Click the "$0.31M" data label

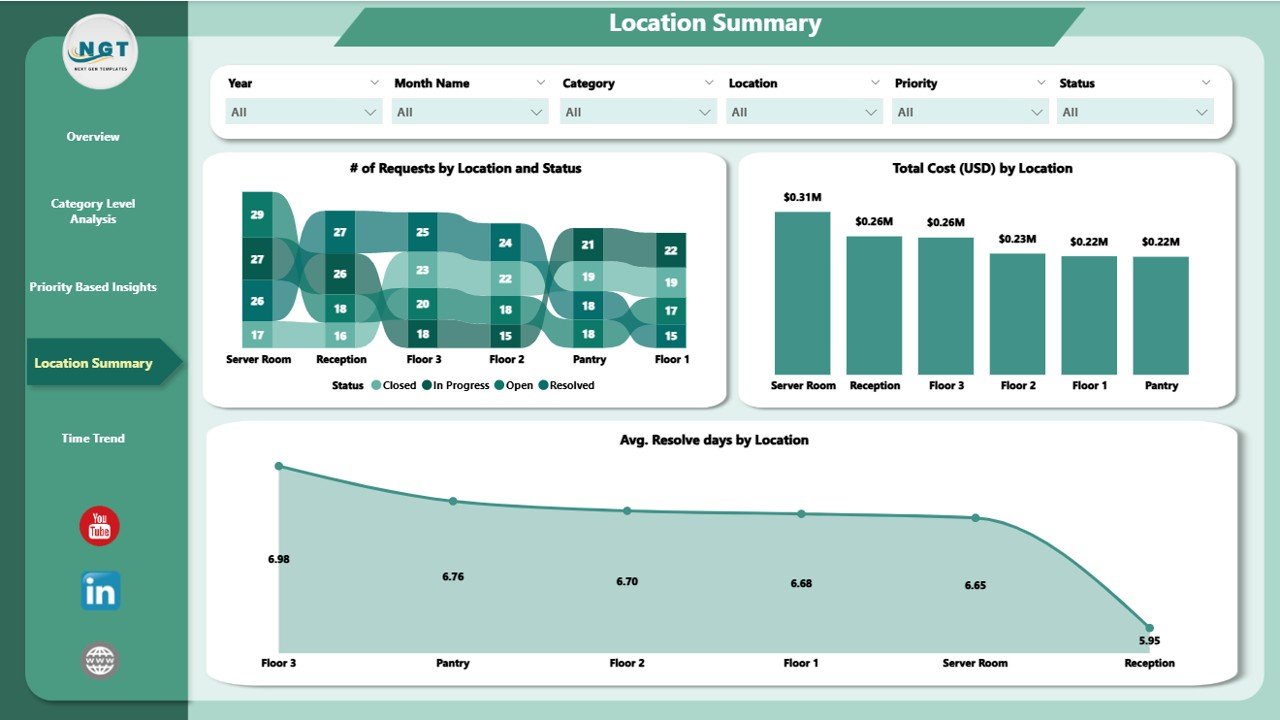click(x=802, y=197)
